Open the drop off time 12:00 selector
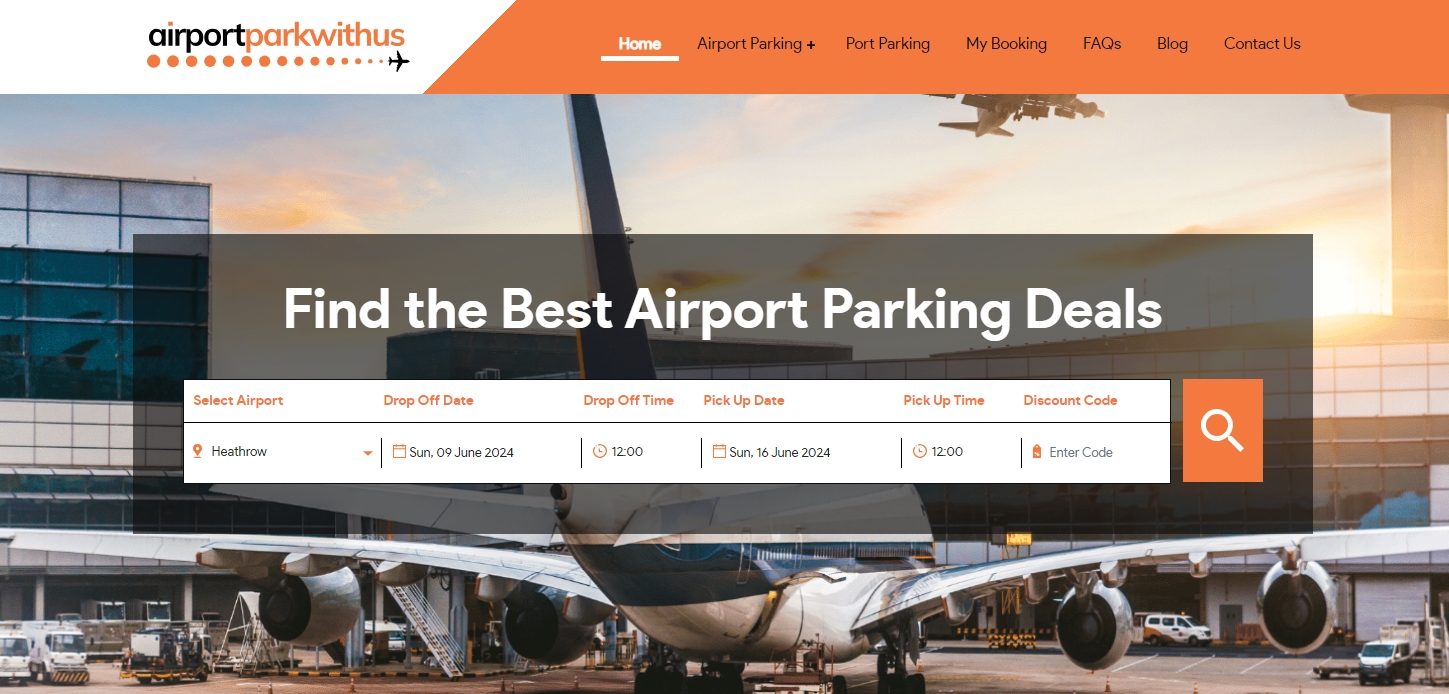Viewport: 1449px width, 694px height. pyautogui.click(x=641, y=452)
